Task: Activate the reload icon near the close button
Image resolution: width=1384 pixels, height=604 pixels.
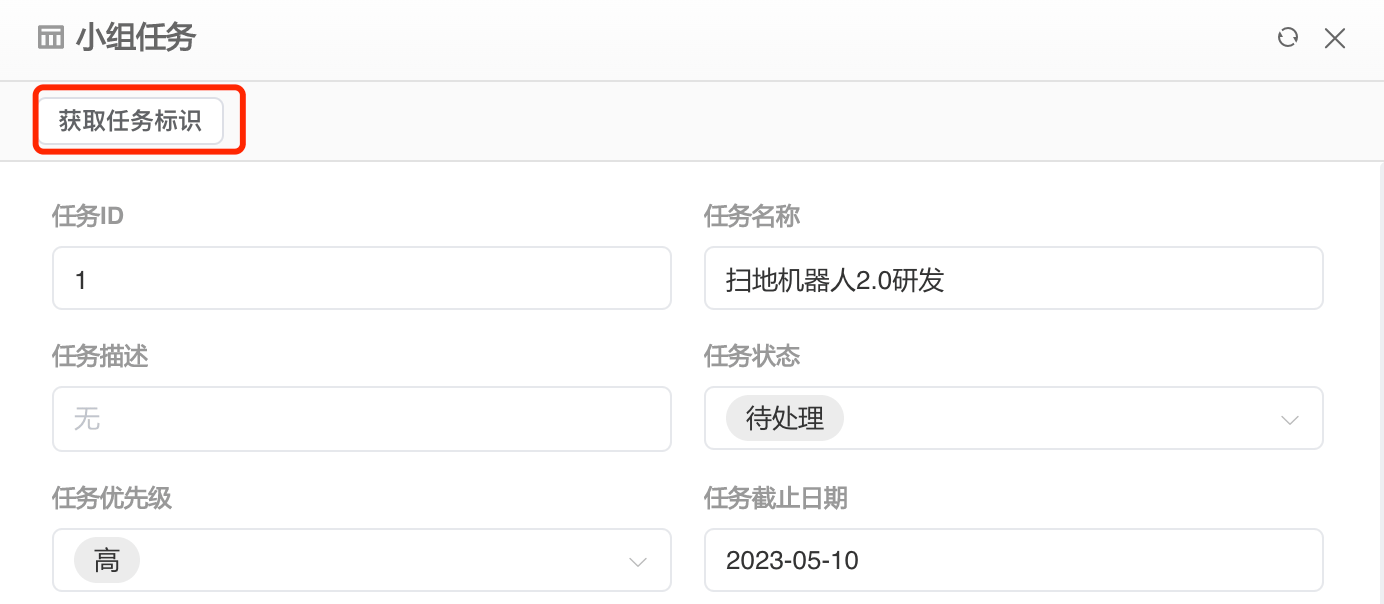Action: click(x=1287, y=37)
